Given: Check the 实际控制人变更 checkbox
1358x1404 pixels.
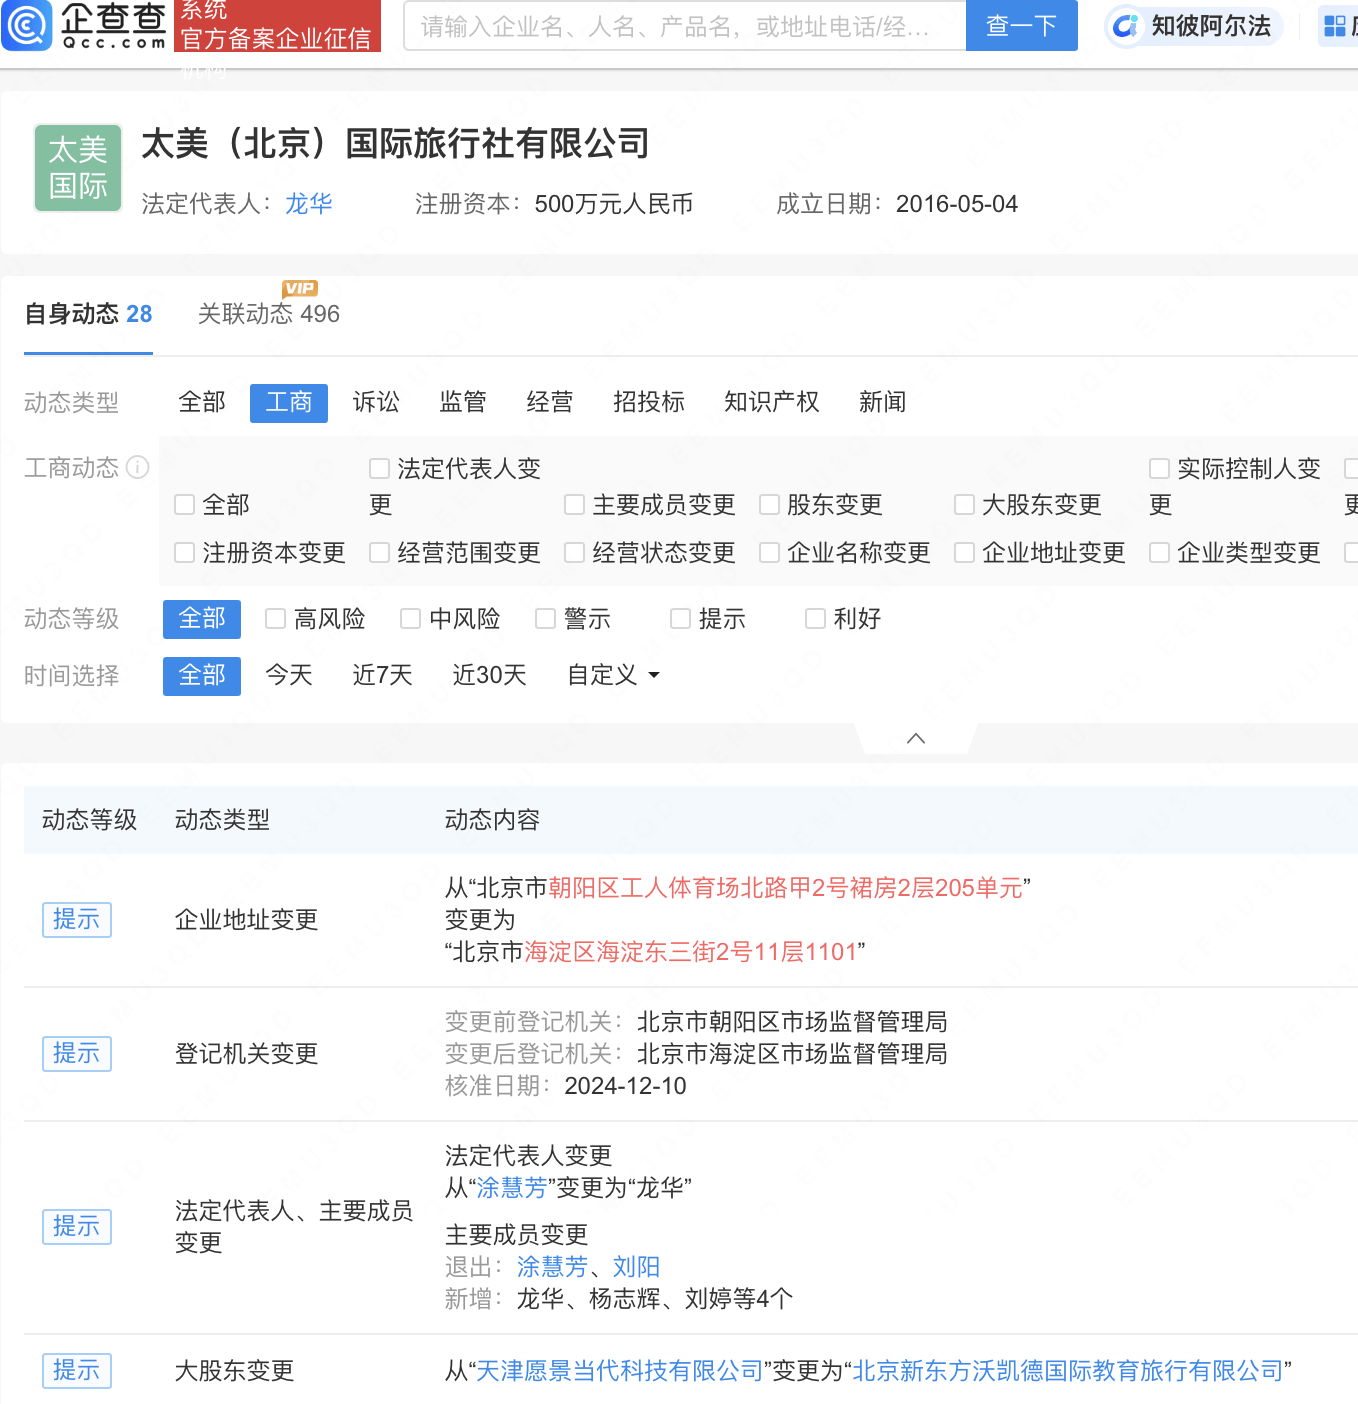Looking at the screenshot, I should pyautogui.click(x=1159, y=468).
